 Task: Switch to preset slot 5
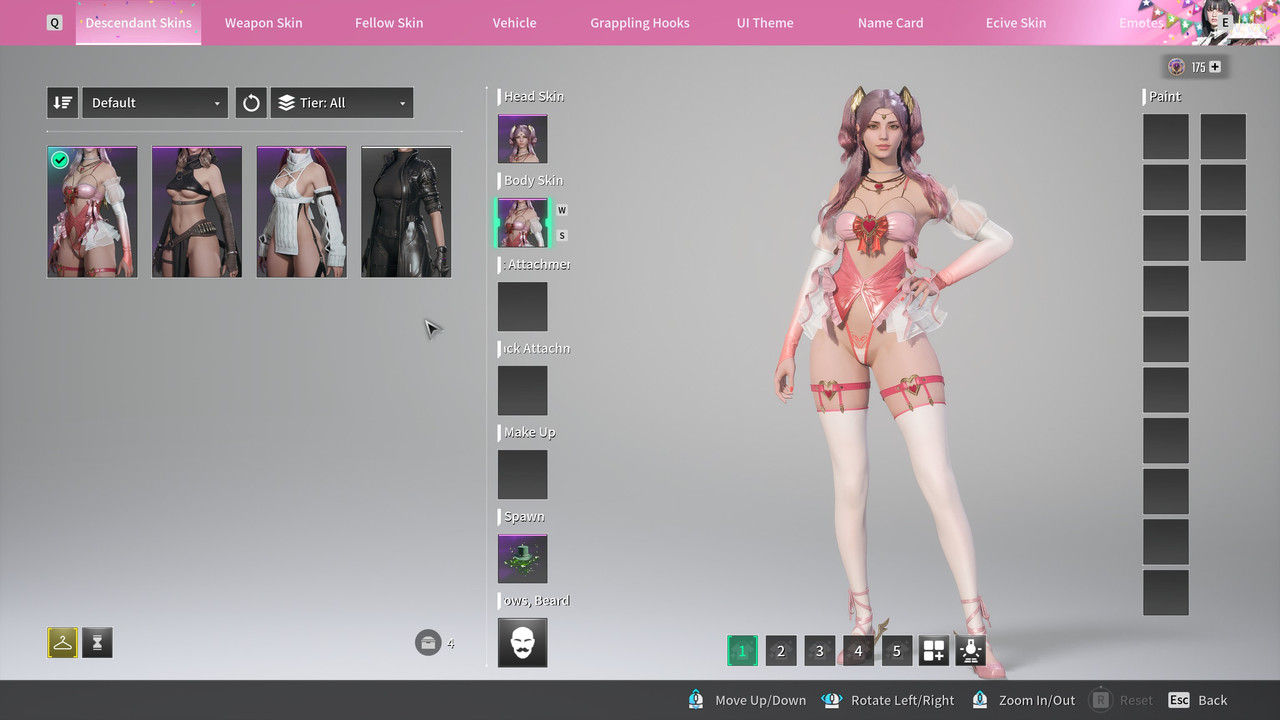point(896,651)
